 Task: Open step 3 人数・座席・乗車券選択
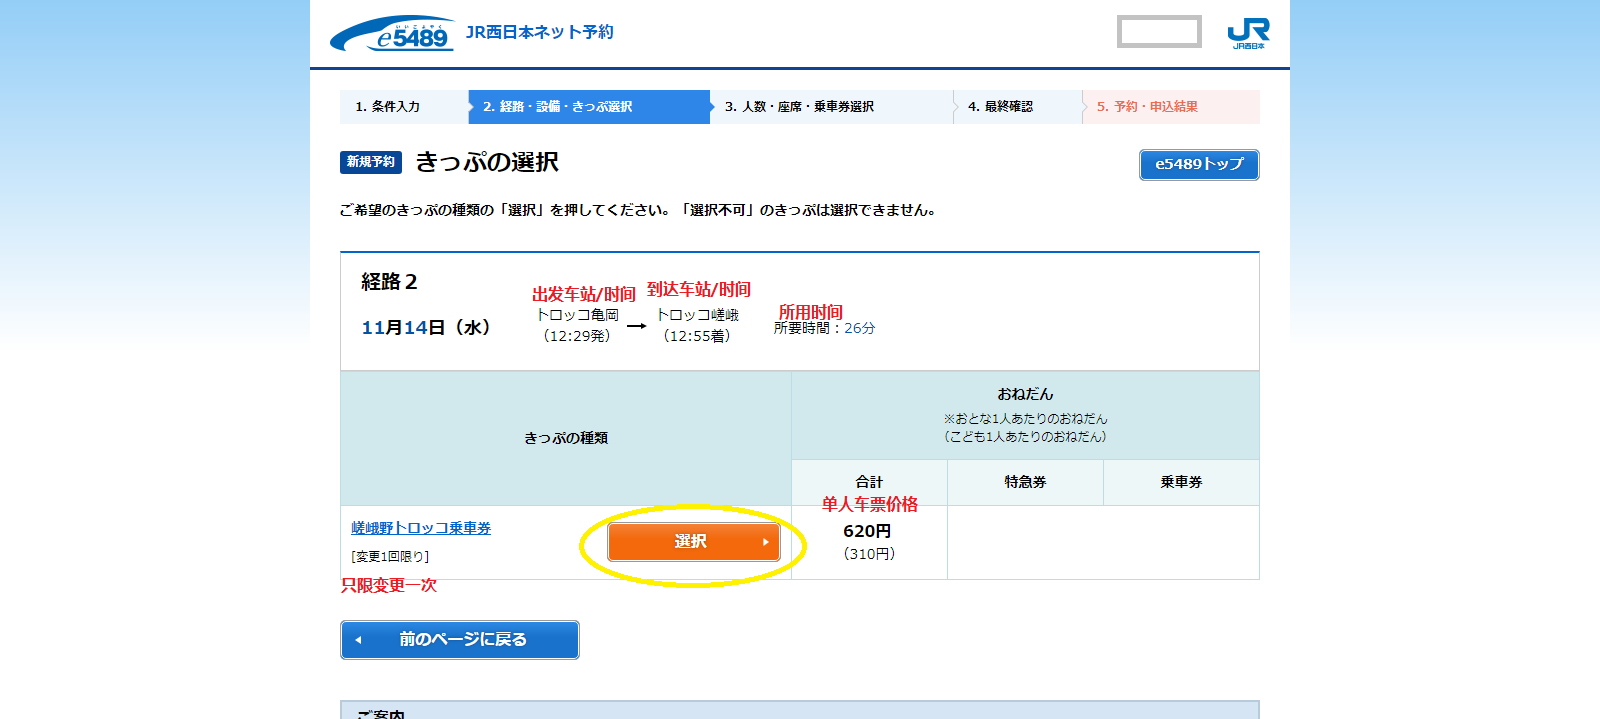799,107
